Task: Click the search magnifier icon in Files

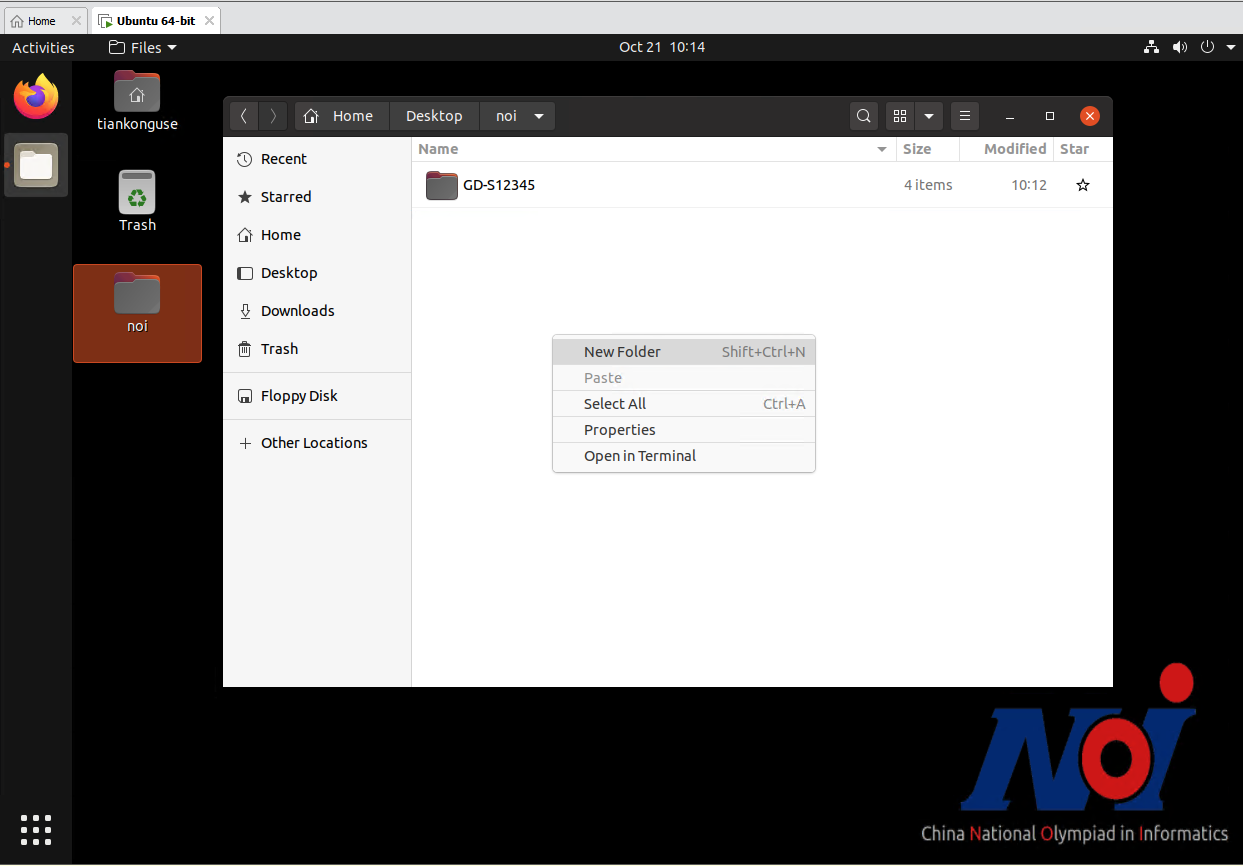Action: (x=864, y=116)
